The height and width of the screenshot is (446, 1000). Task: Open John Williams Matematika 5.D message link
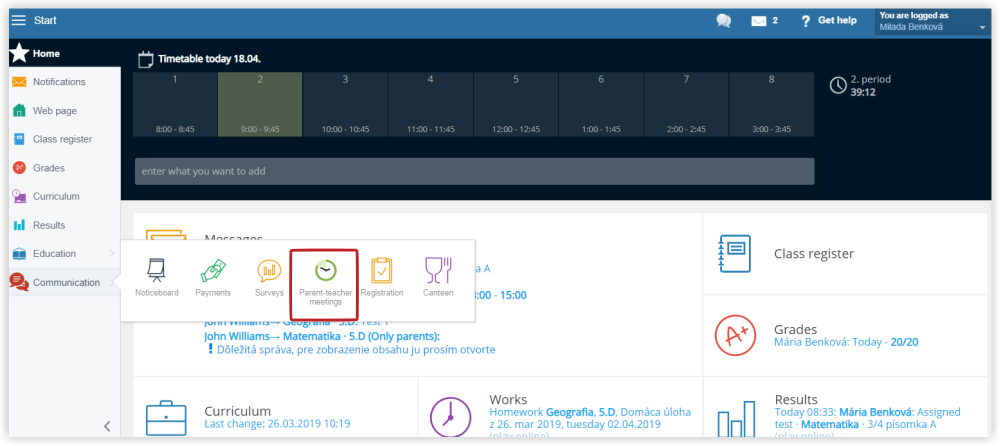[323, 336]
